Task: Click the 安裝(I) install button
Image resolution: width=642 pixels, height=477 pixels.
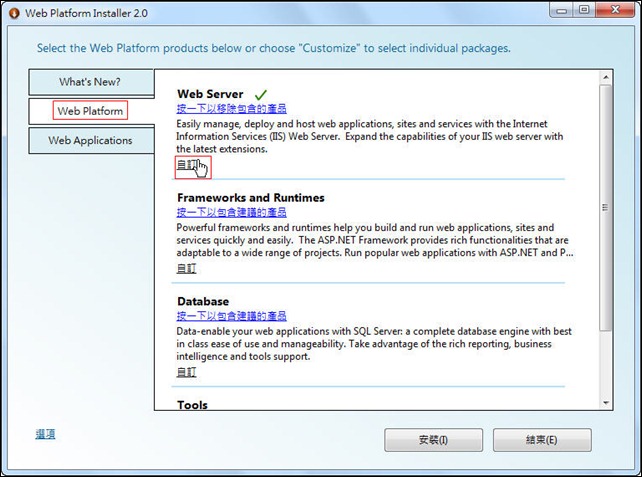Action: pyautogui.click(x=433, y=440)
